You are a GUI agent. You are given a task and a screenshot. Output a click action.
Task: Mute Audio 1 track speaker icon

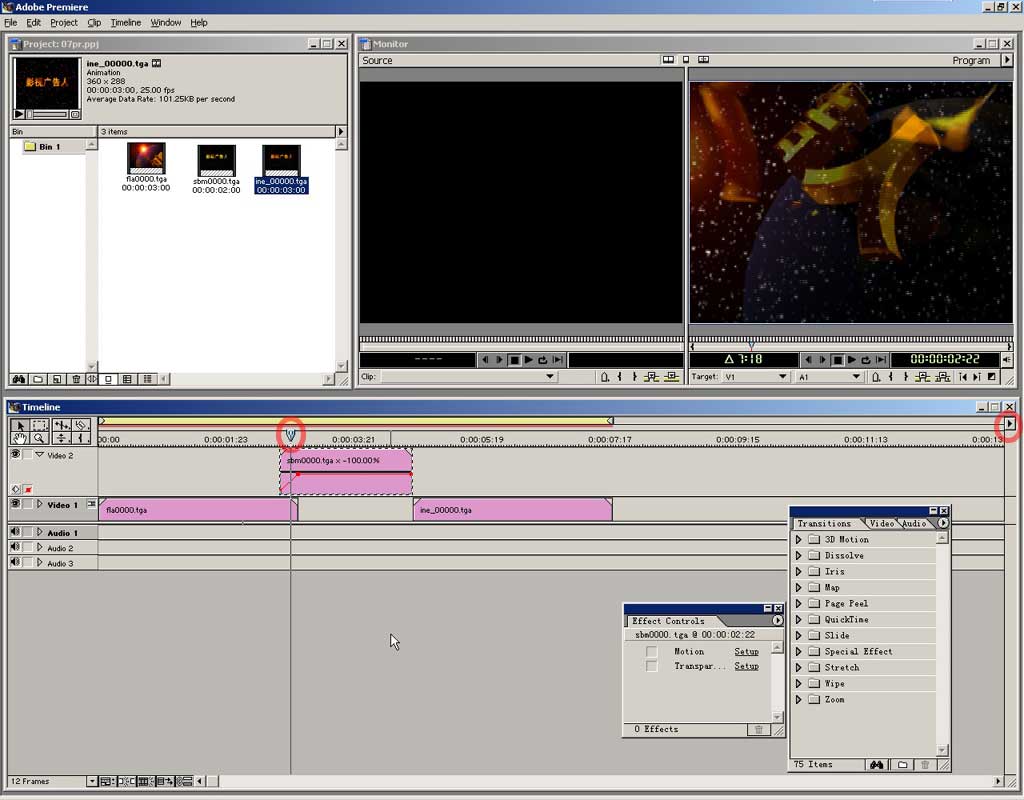click(x=15, y=533)
